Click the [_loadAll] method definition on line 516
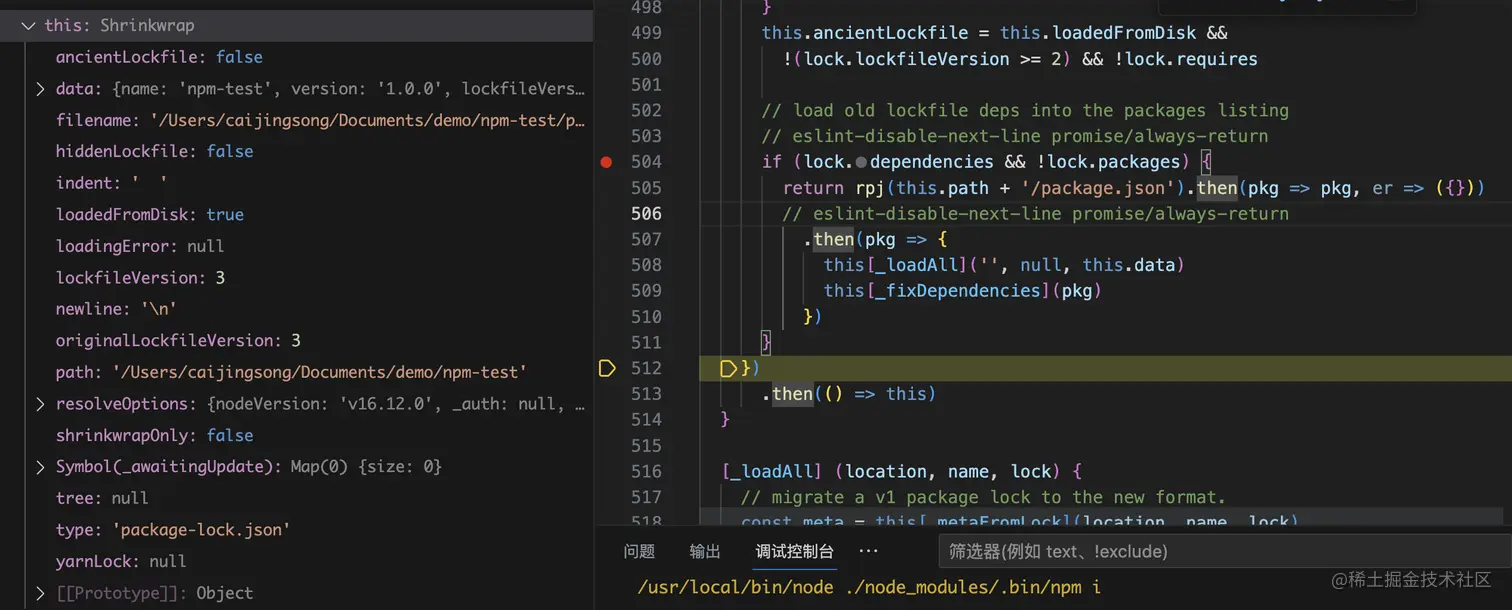 point(772,471)
